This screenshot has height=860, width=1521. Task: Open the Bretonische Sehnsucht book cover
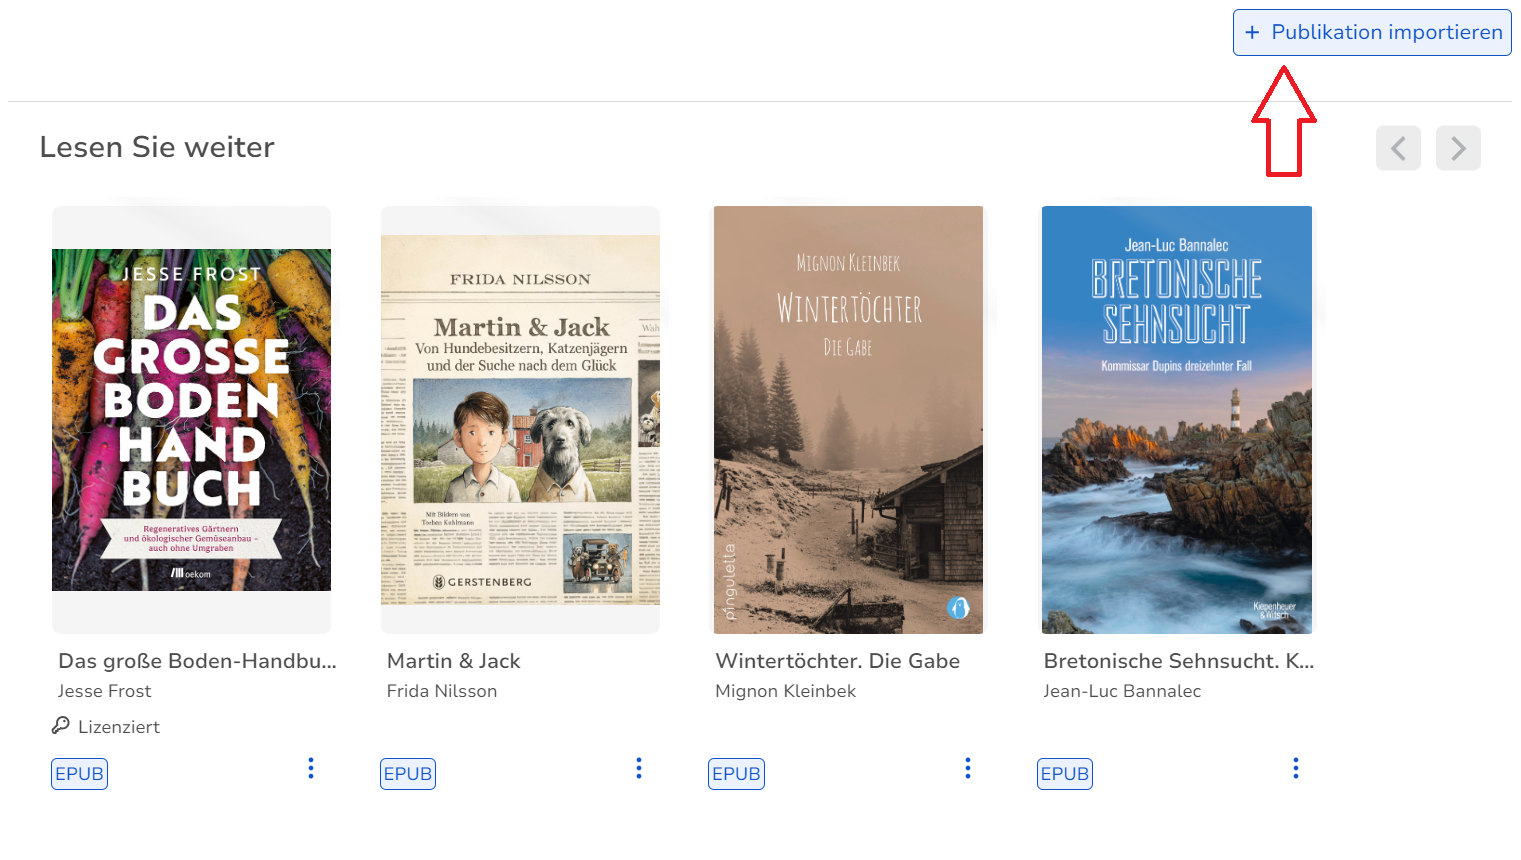(x=1176, y=420)
